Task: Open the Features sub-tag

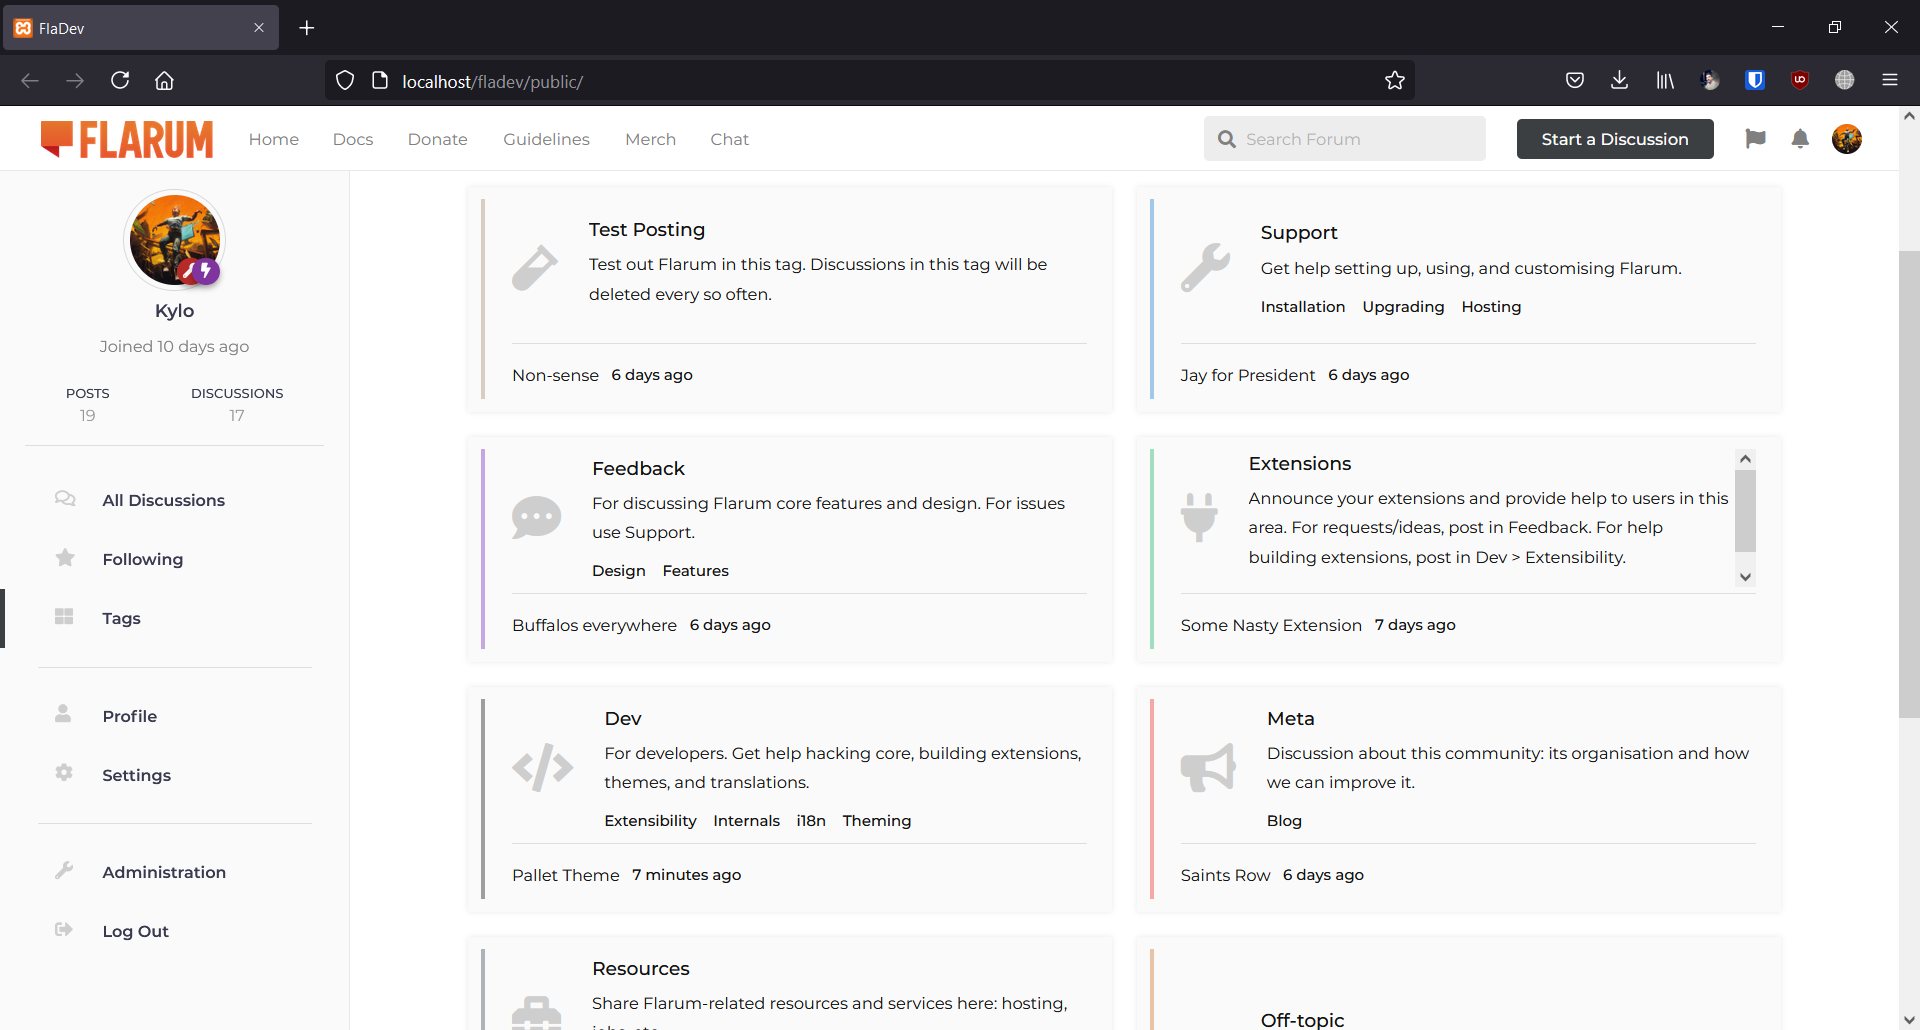Action: coord(696,570)
